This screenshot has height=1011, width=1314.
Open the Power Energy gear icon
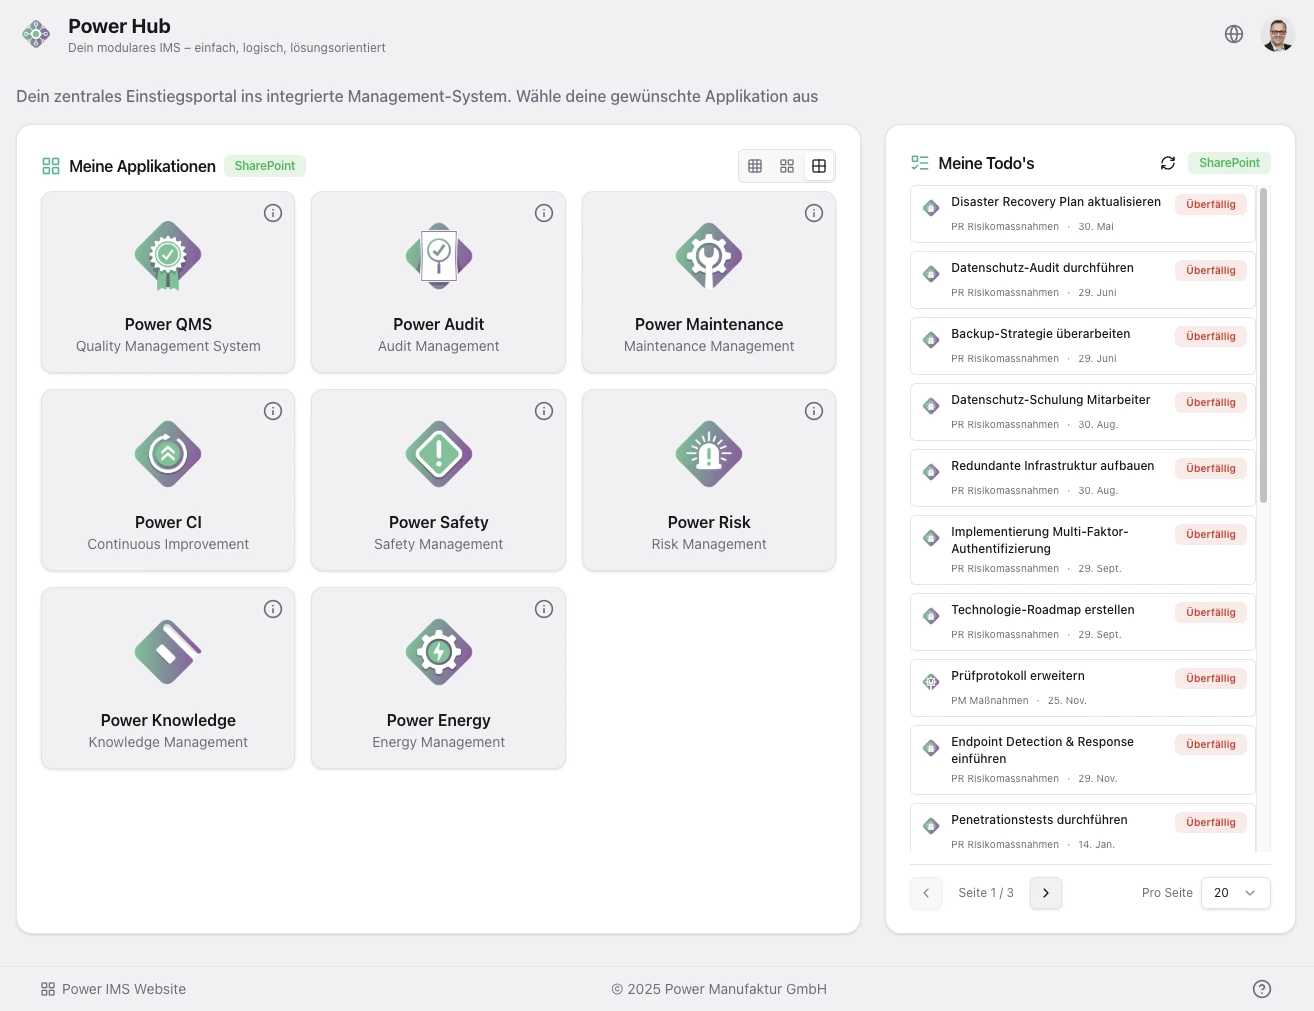click(439, 652)
